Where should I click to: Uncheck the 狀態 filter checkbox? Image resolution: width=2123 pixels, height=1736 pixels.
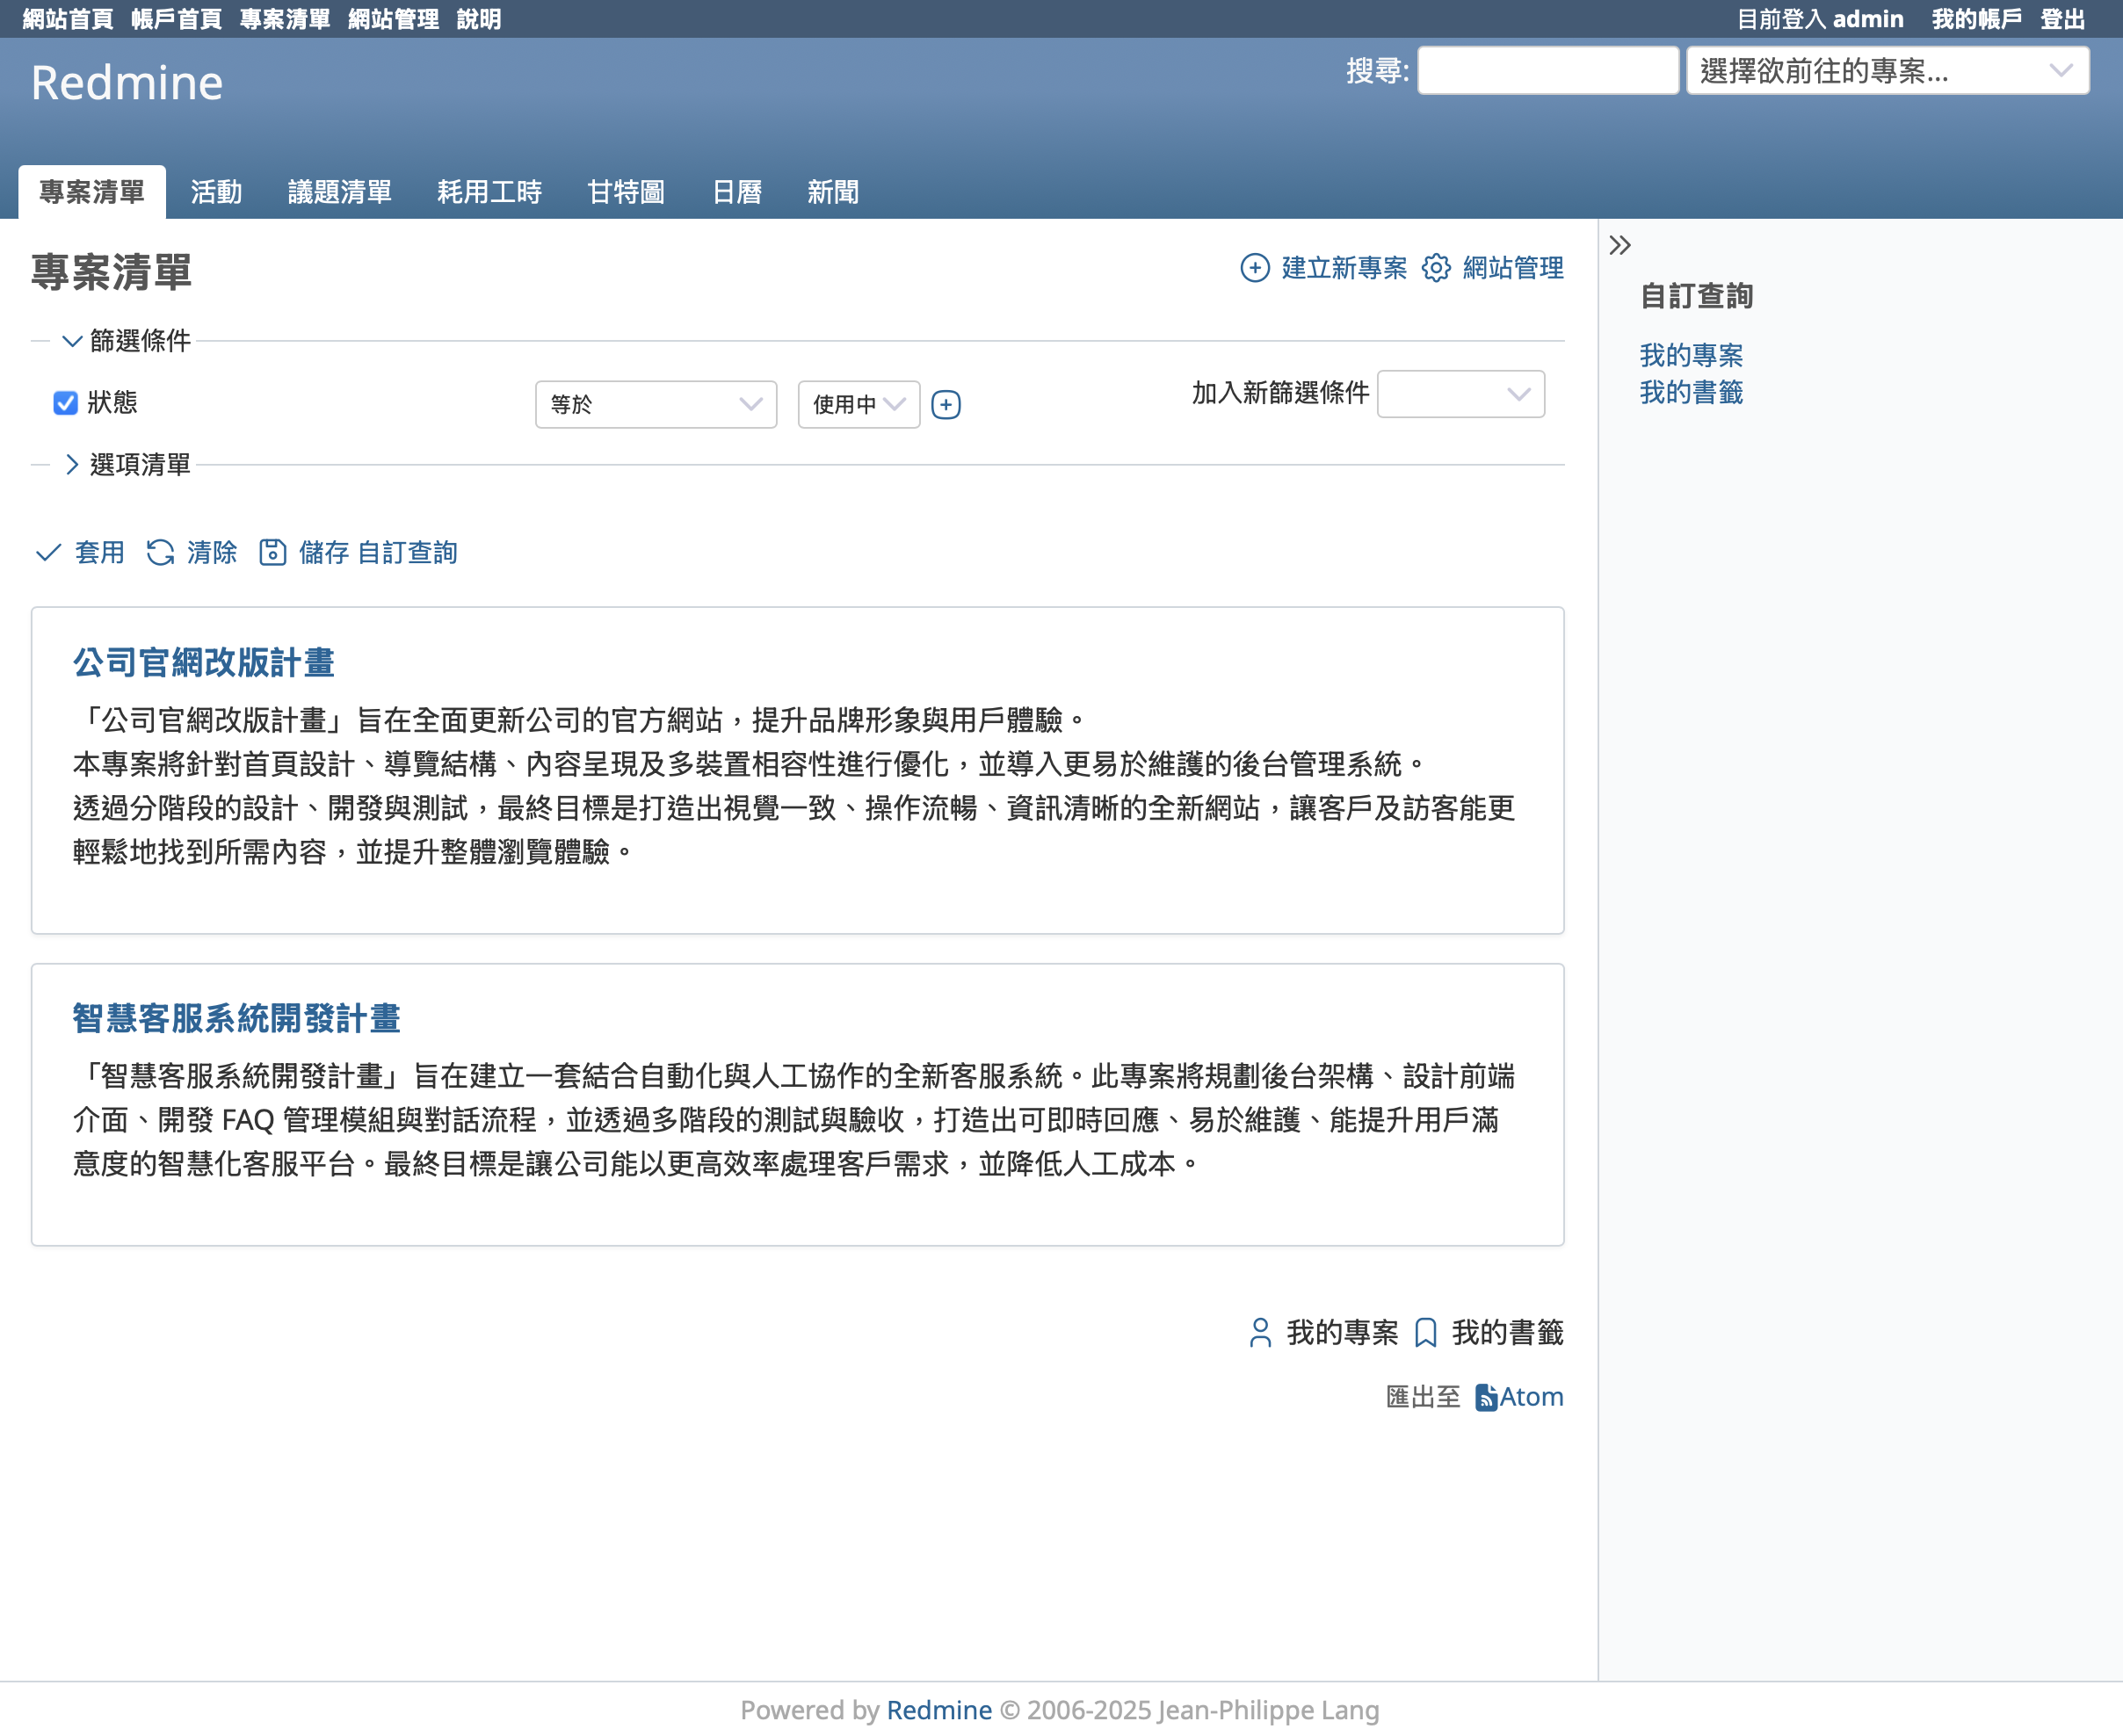65,403
